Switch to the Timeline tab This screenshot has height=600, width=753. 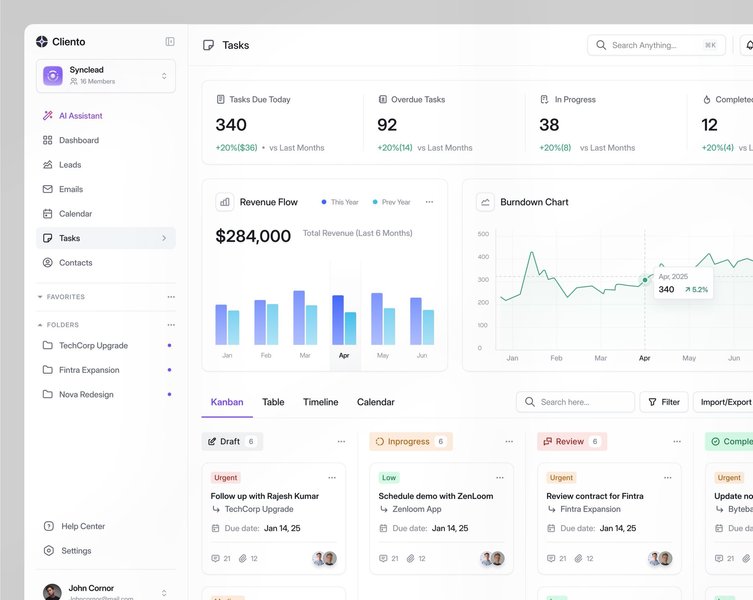[321, 402]
